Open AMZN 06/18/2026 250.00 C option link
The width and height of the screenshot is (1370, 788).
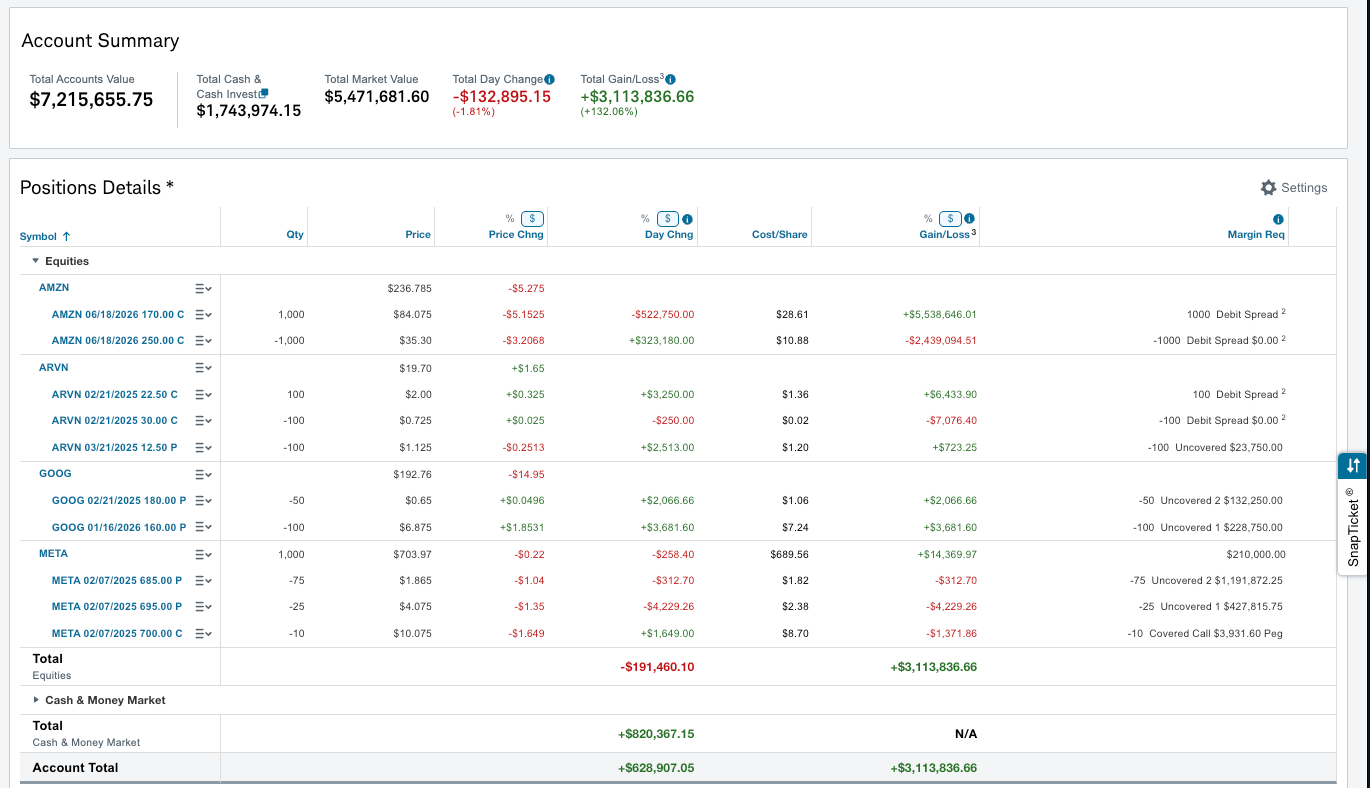coord(118,341)
